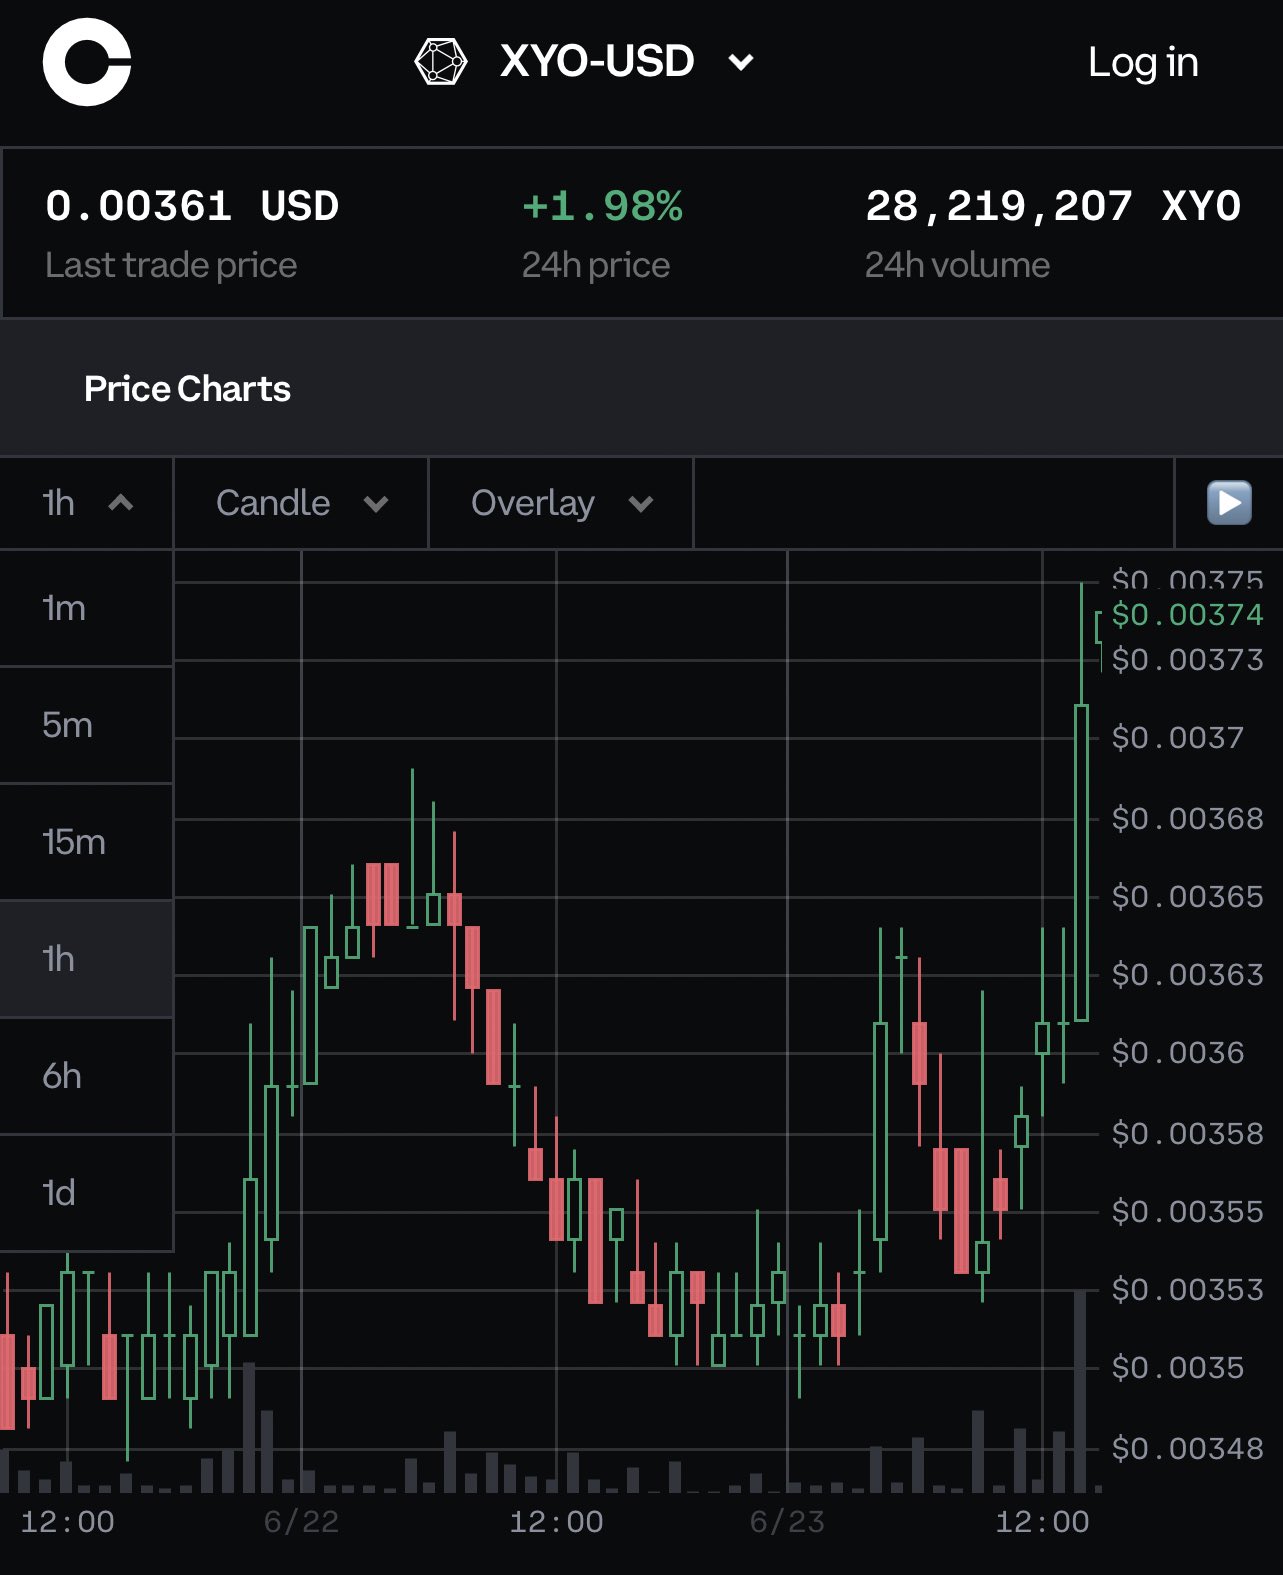
Task: Click the $0.00358 price axis label
Action: click(1187, 1134)
